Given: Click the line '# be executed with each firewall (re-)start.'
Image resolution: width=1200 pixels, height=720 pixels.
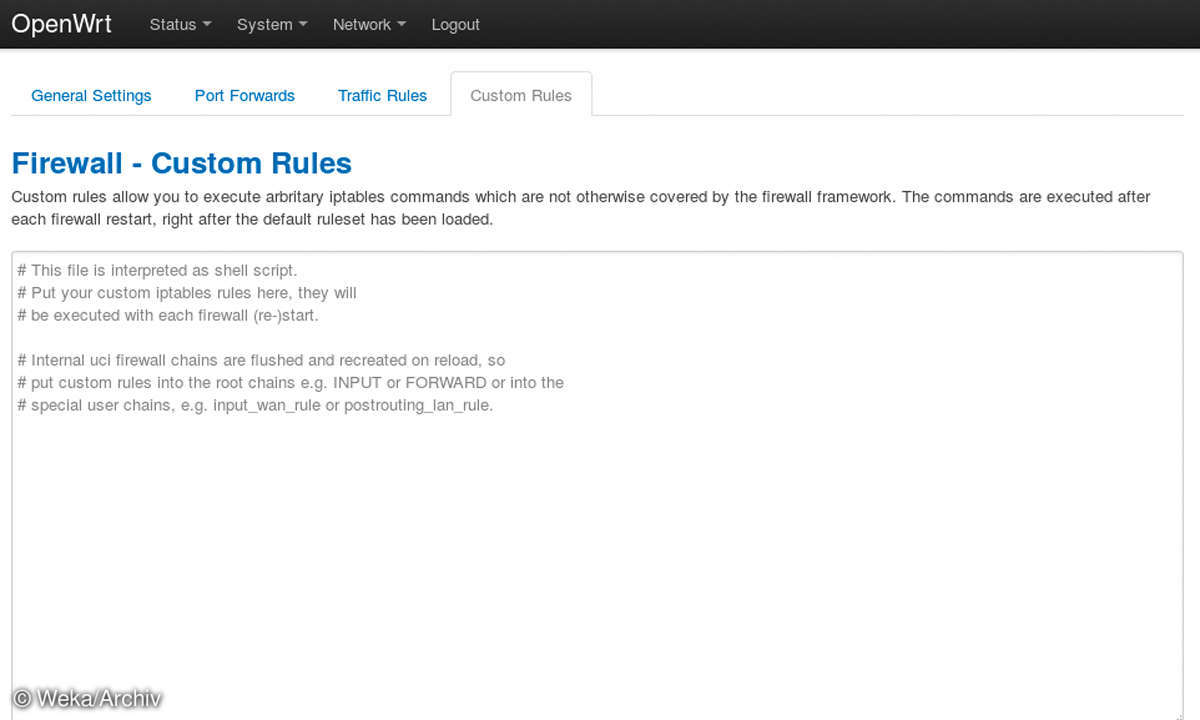Looking at the screenshot, I should point(168,315).
